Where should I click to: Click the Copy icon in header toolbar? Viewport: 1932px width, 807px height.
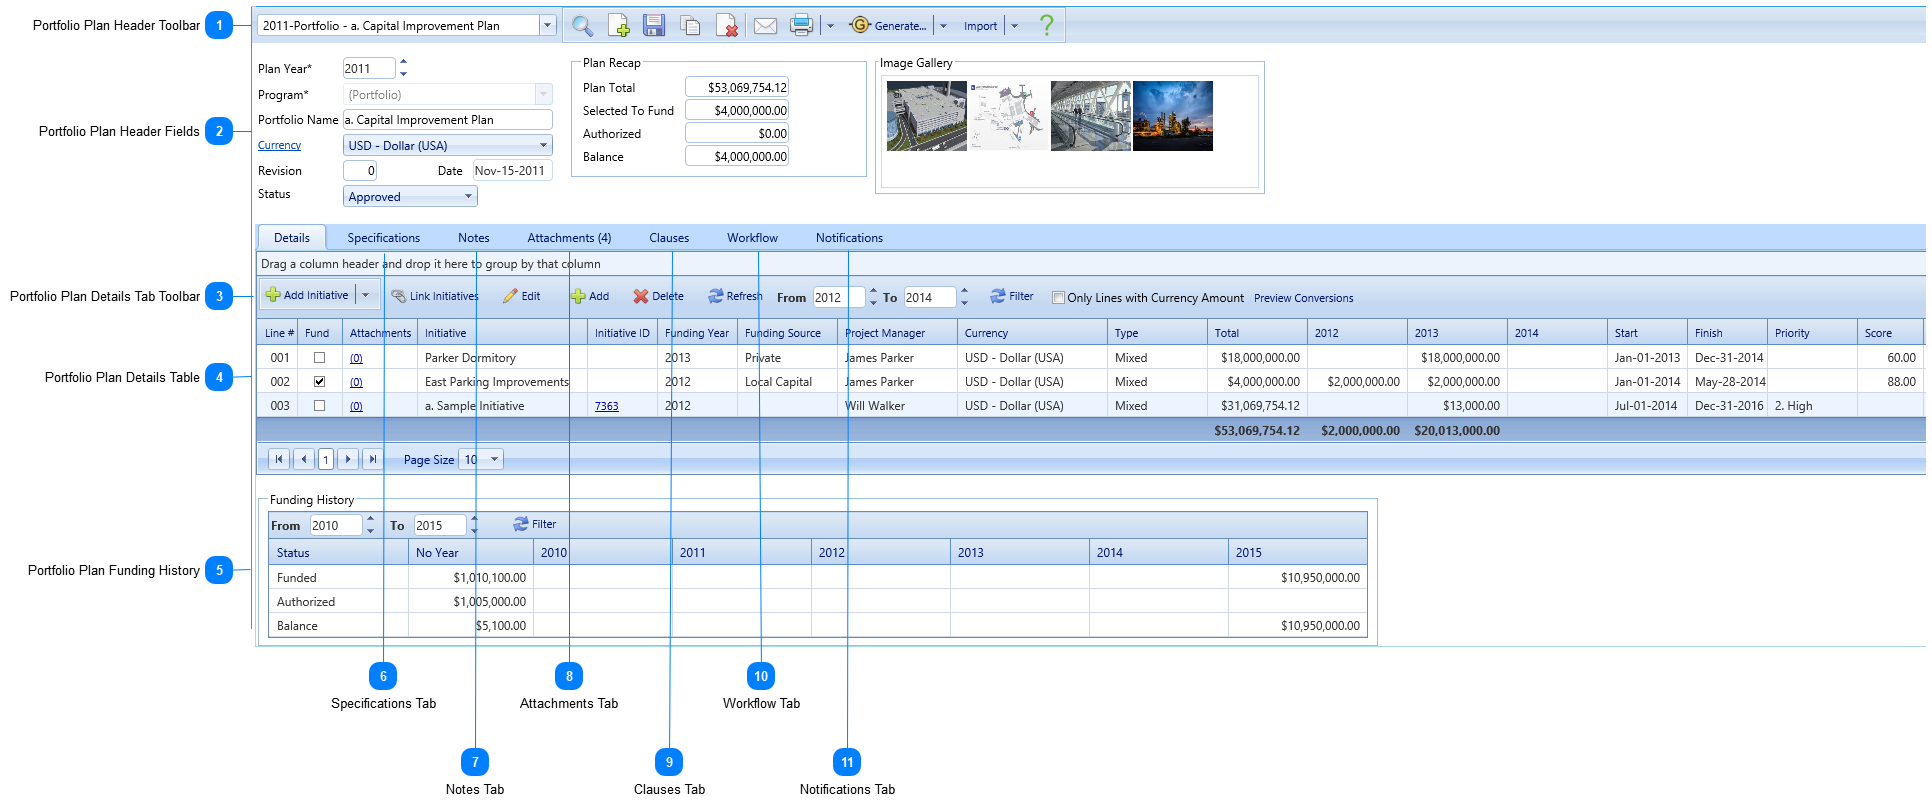coord(690,26)
